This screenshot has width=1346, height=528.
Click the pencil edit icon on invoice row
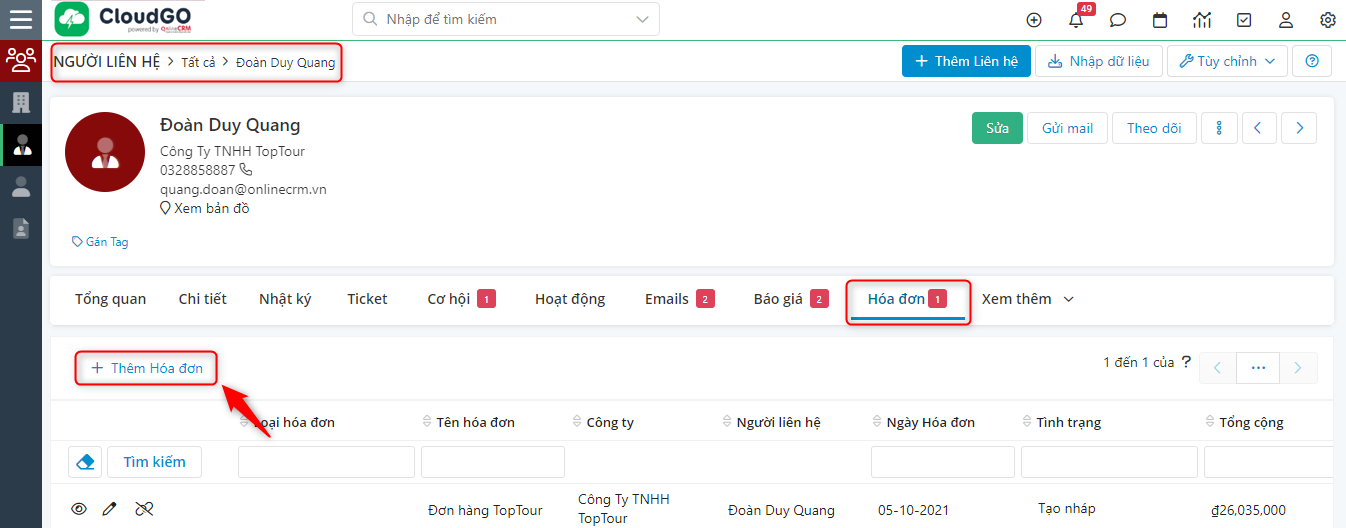coord(110,510)
